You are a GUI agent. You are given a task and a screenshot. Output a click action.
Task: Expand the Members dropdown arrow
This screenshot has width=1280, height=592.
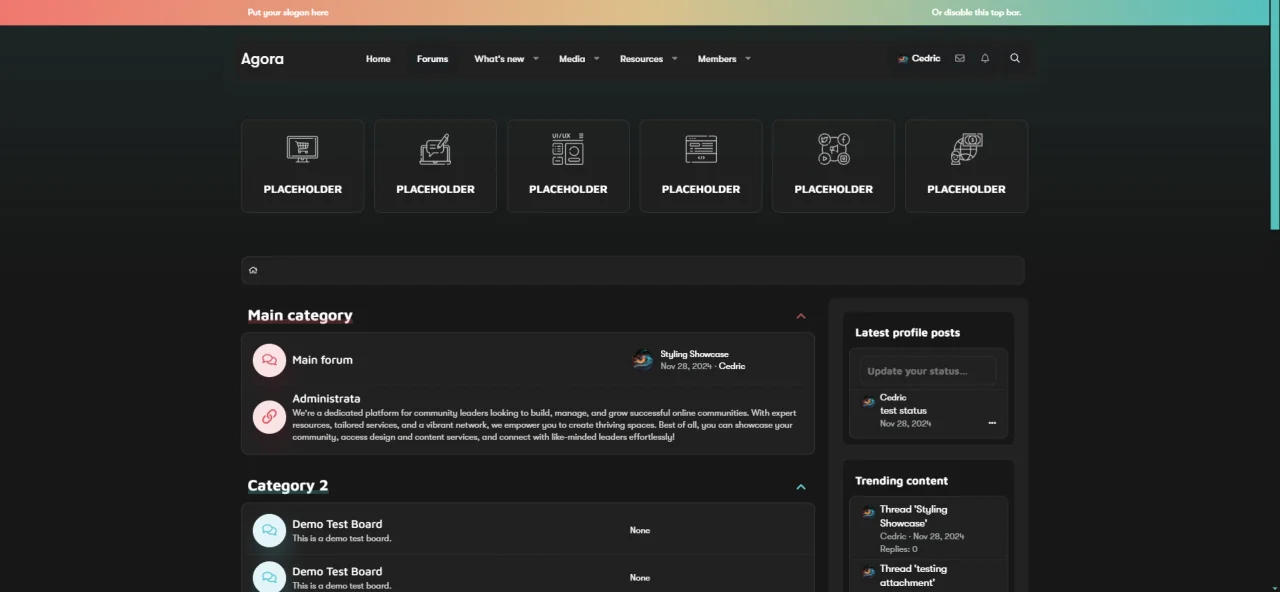tap(748, 59)
